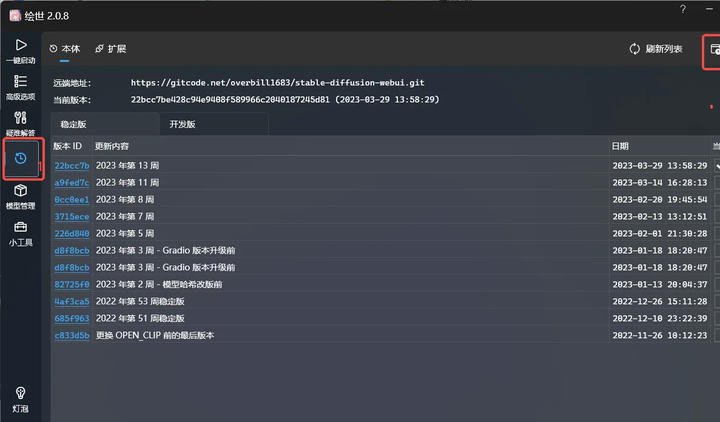This screenshot has height=422, width=720.
Task: Click the 版本 ID column header
Action: pos(67,146)
